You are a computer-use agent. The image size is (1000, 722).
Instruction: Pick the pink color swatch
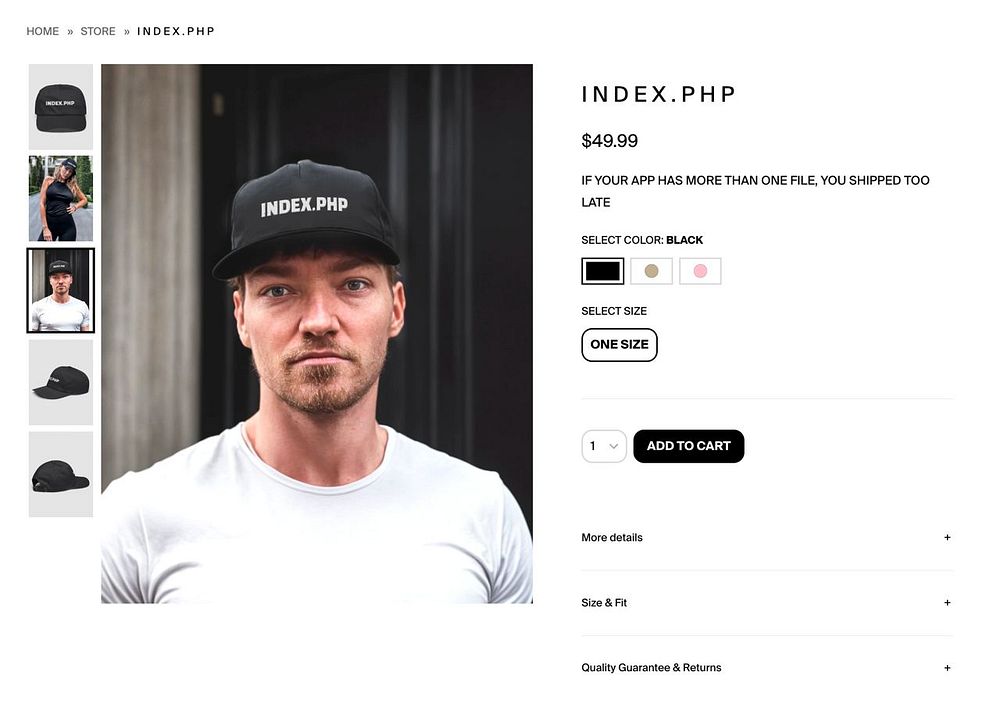(700, 271)
